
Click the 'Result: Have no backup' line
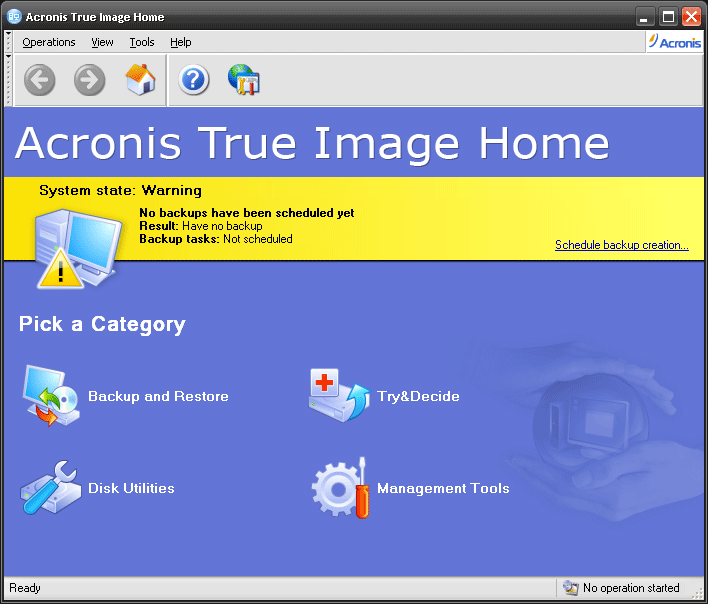pyautogui.click(x=200, y=226)
